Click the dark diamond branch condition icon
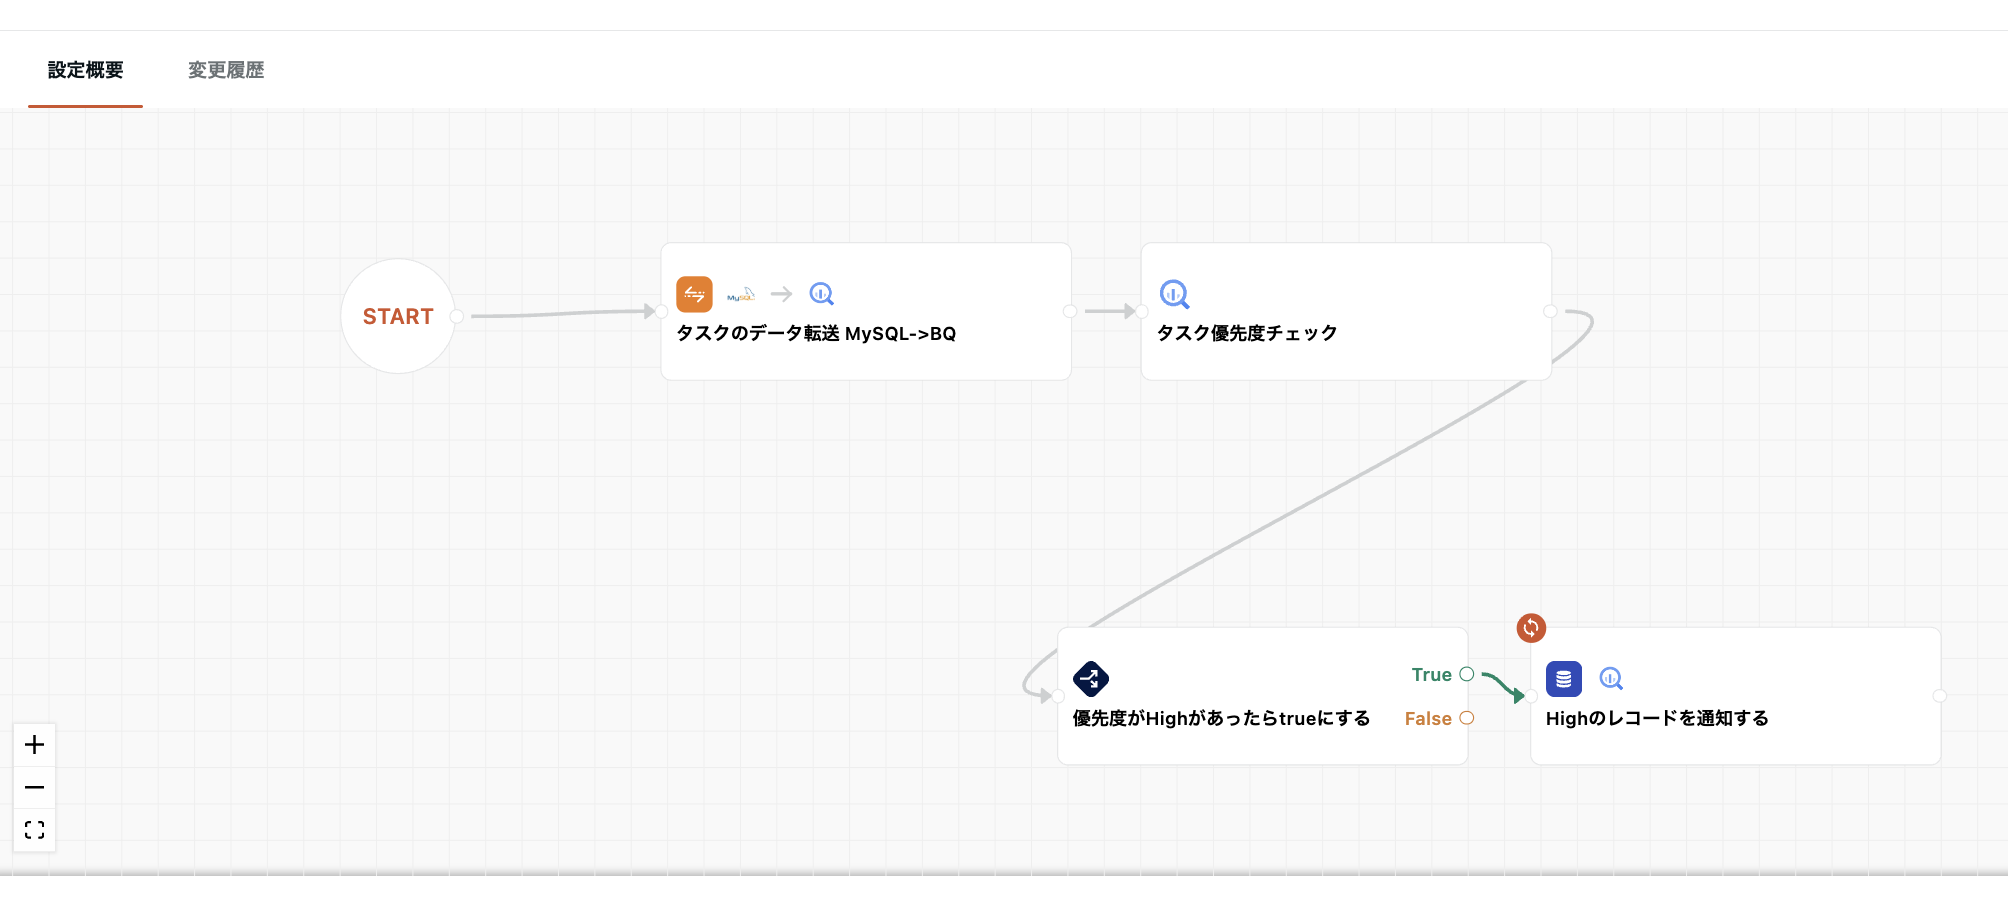Viewport: 2008px width, 912px height. (x=1091, y=679)
